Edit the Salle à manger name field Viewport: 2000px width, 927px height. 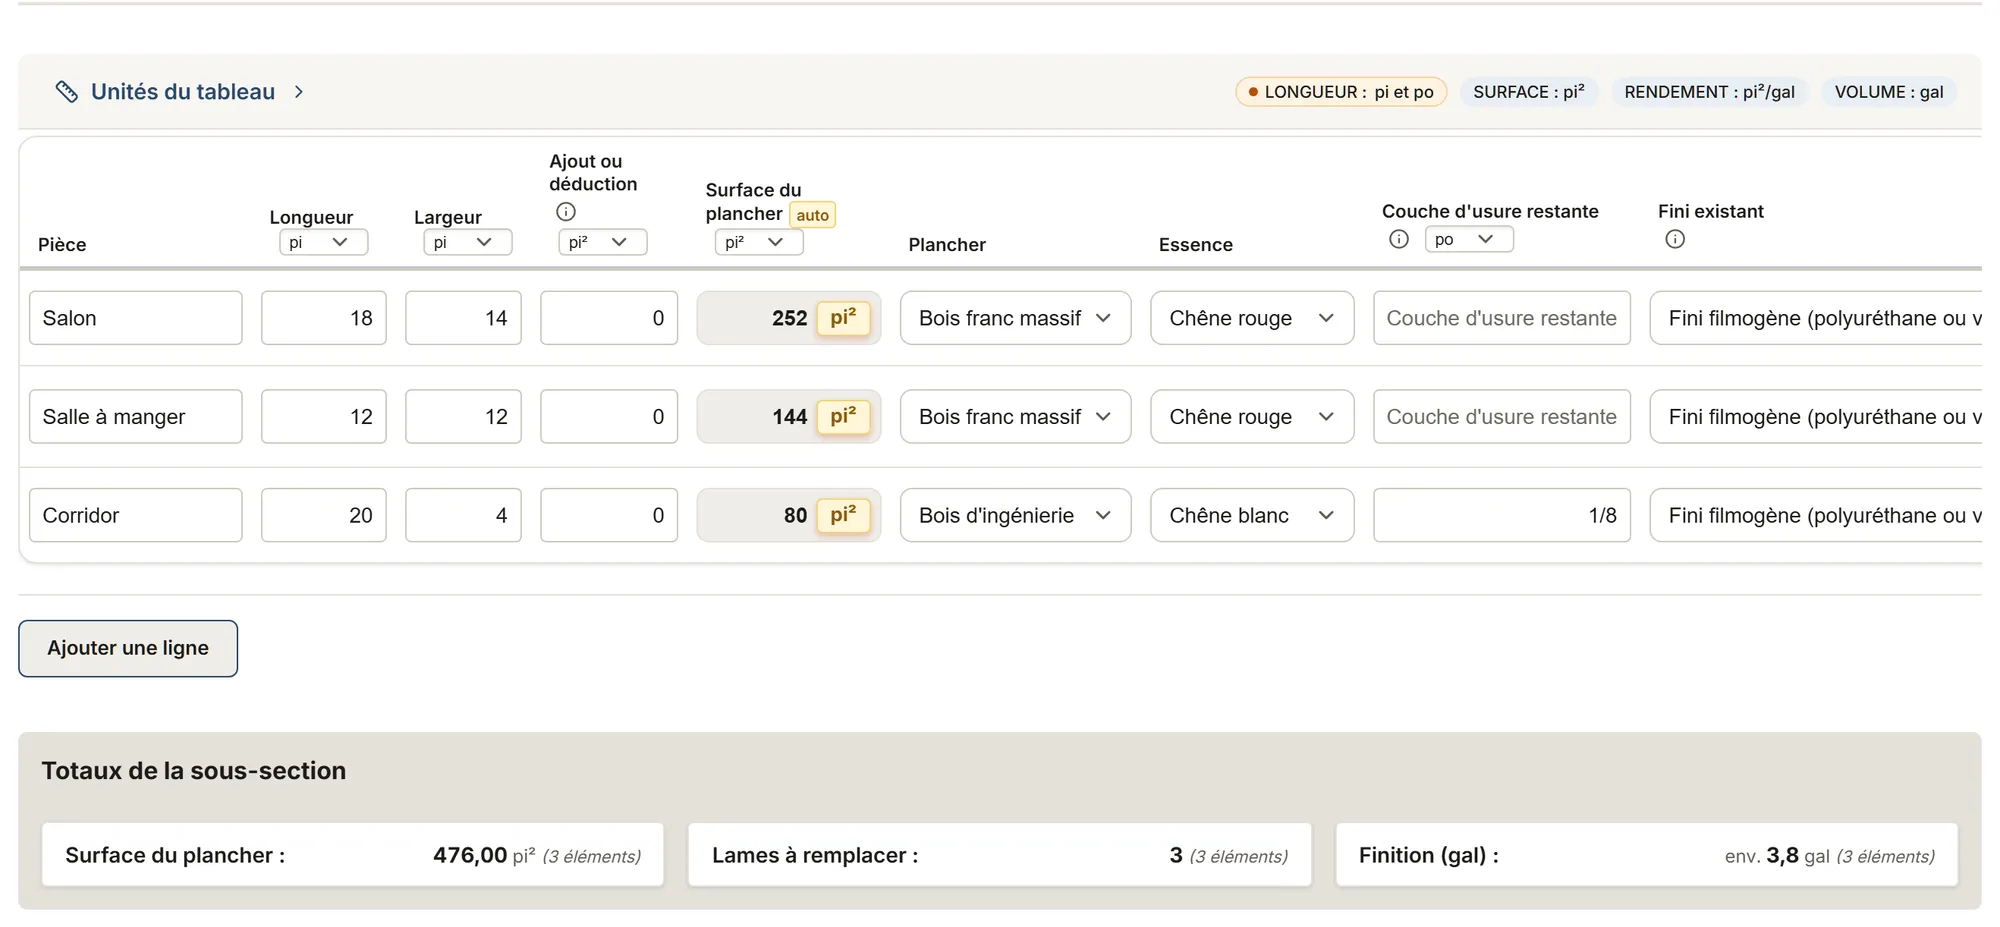(x=136, y=417)
